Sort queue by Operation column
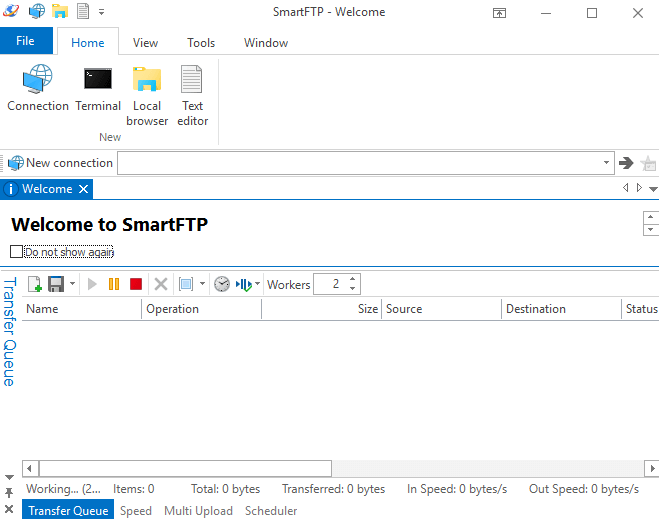 tap(202, 309)
